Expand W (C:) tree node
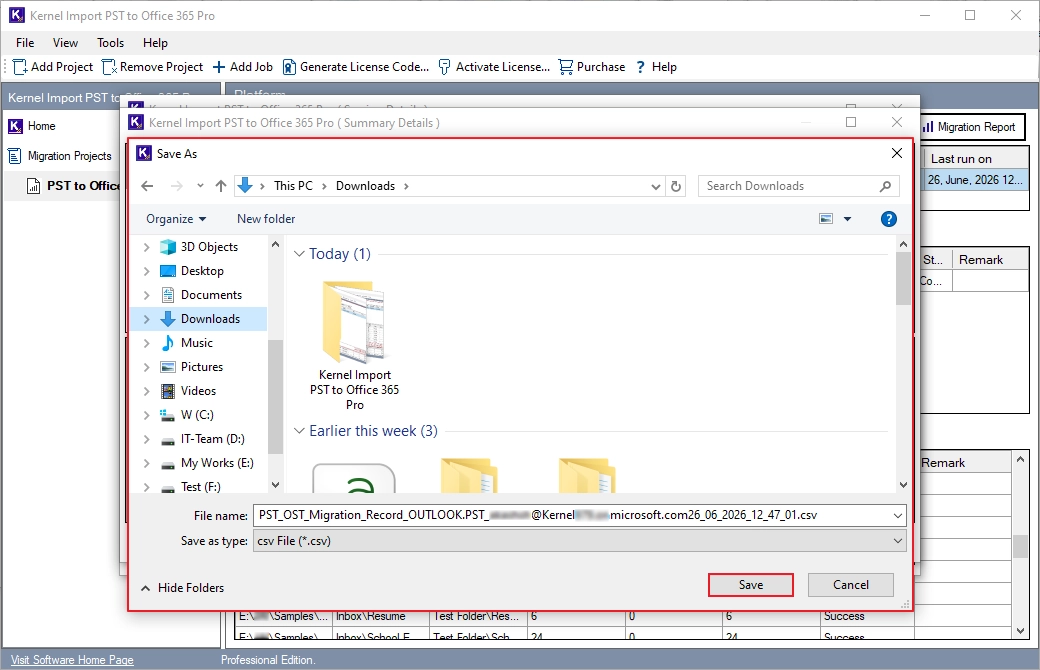 [x=147, y=415]
